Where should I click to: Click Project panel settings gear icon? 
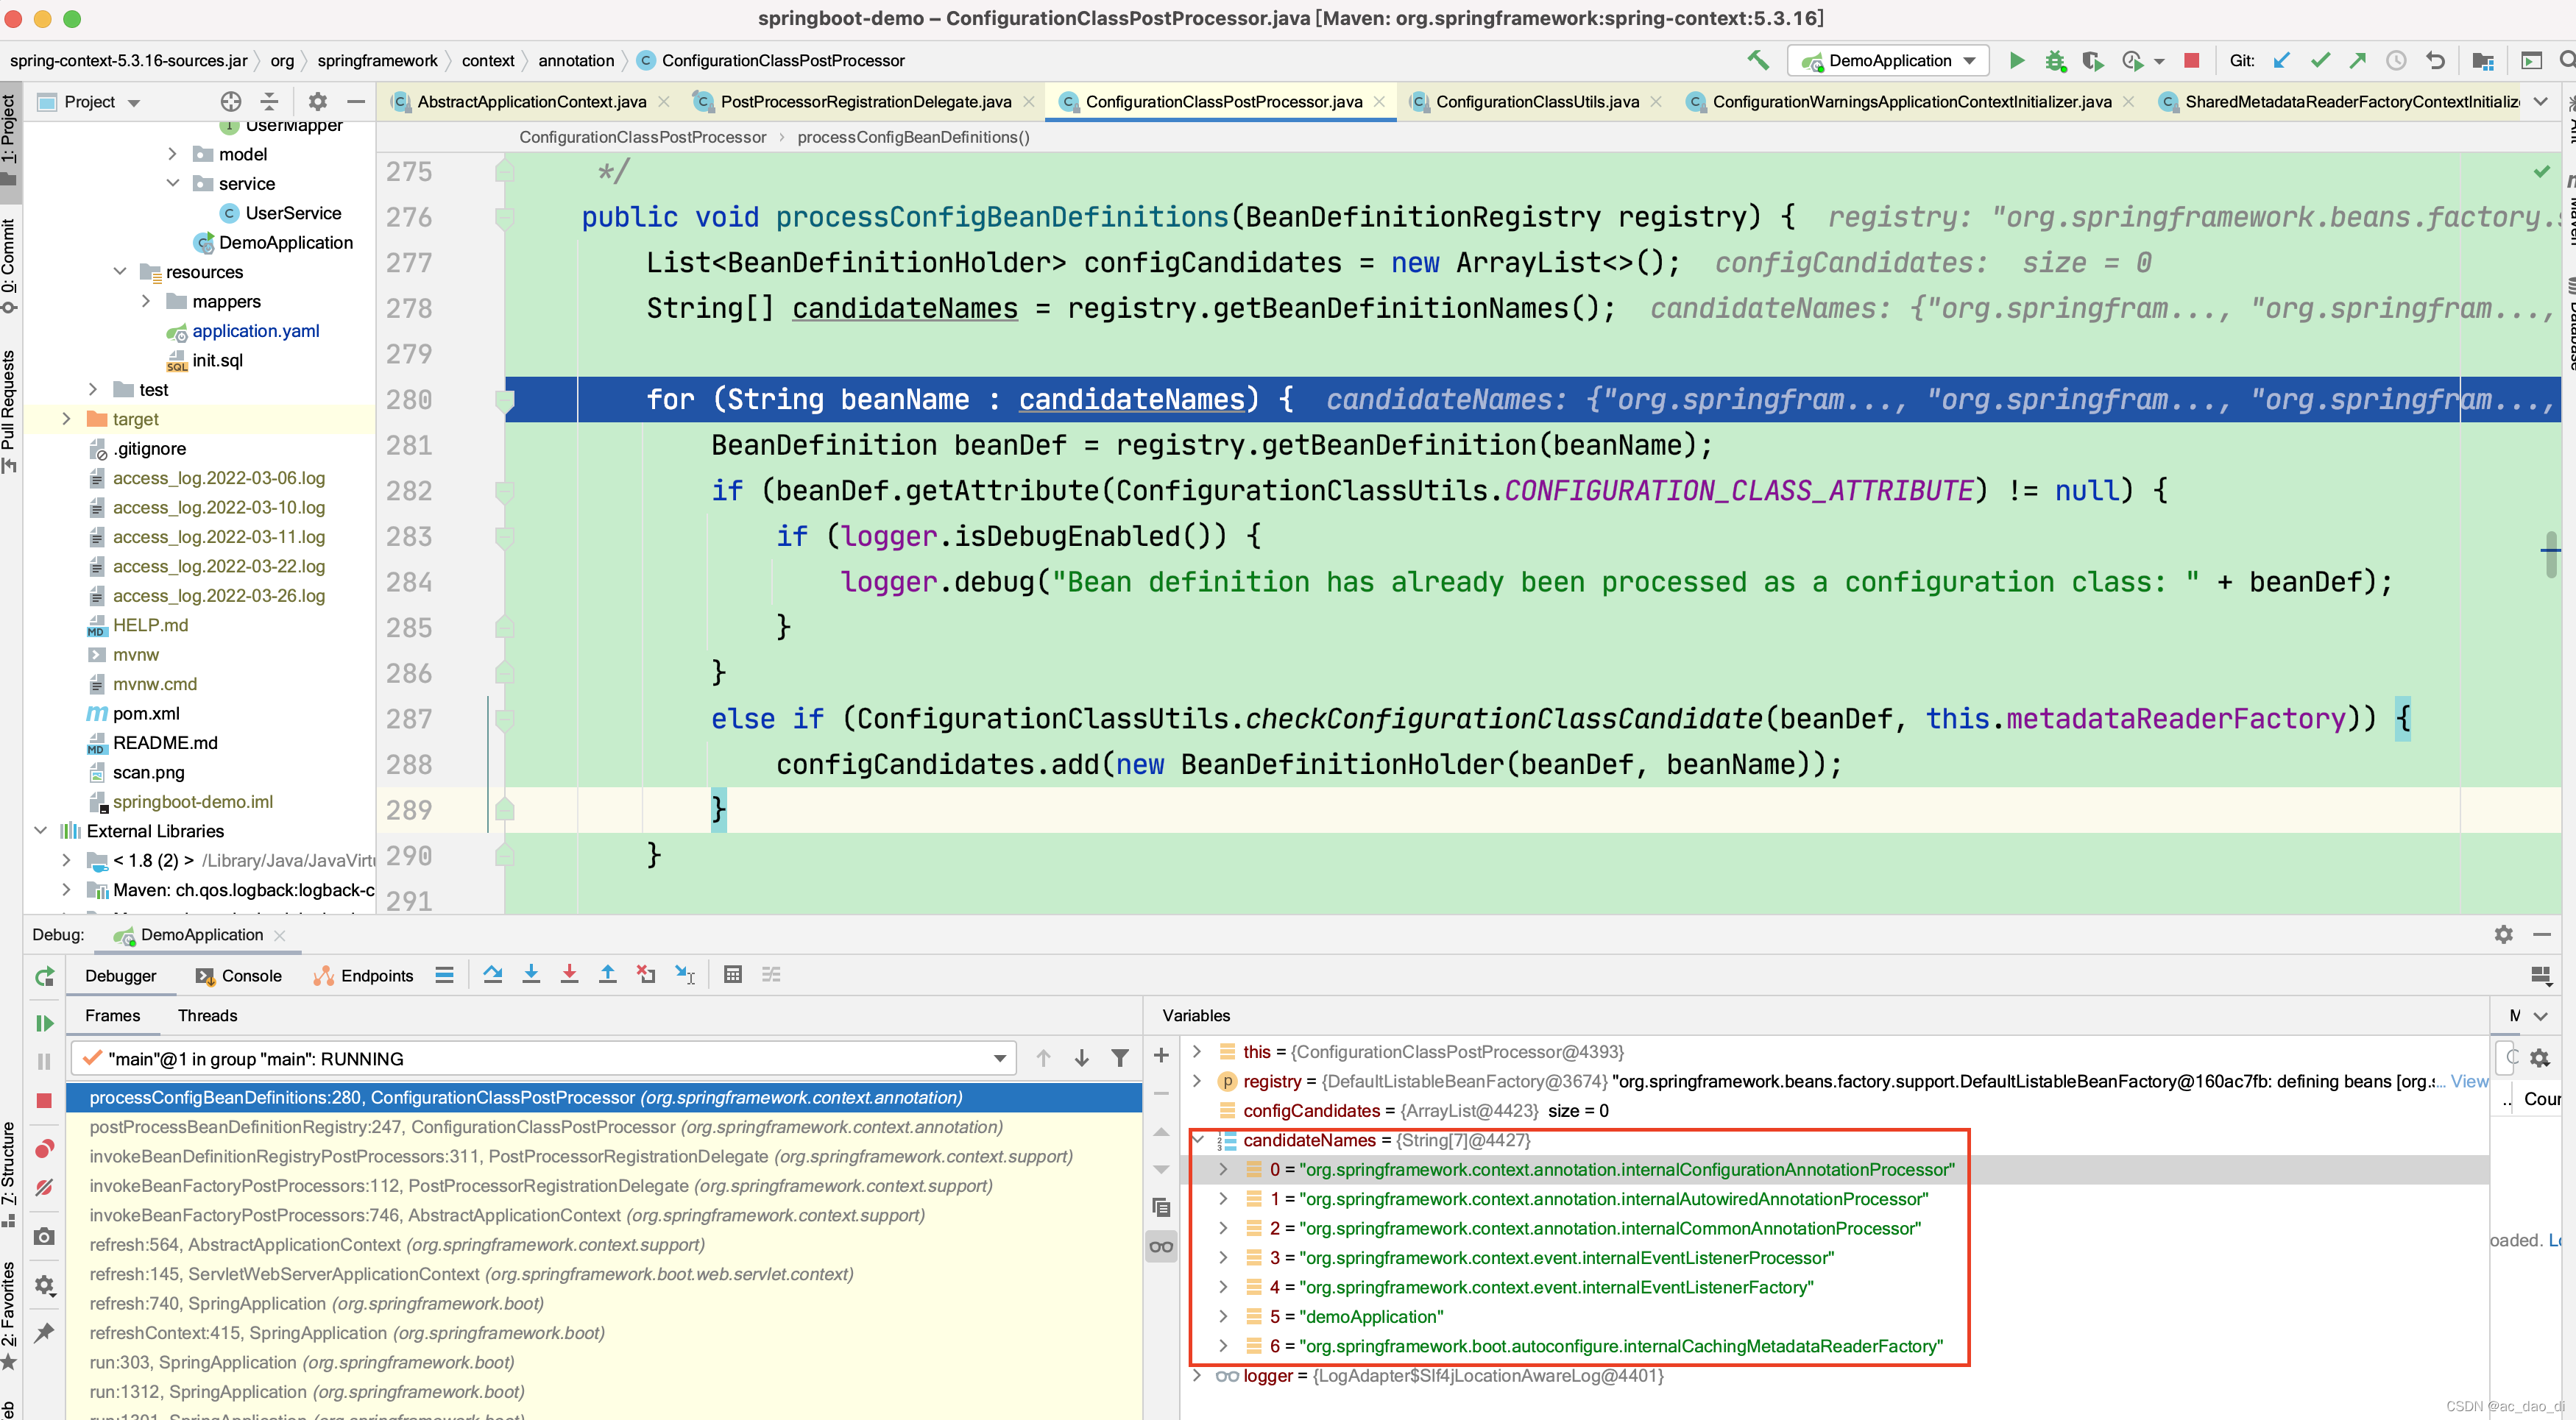317,102
